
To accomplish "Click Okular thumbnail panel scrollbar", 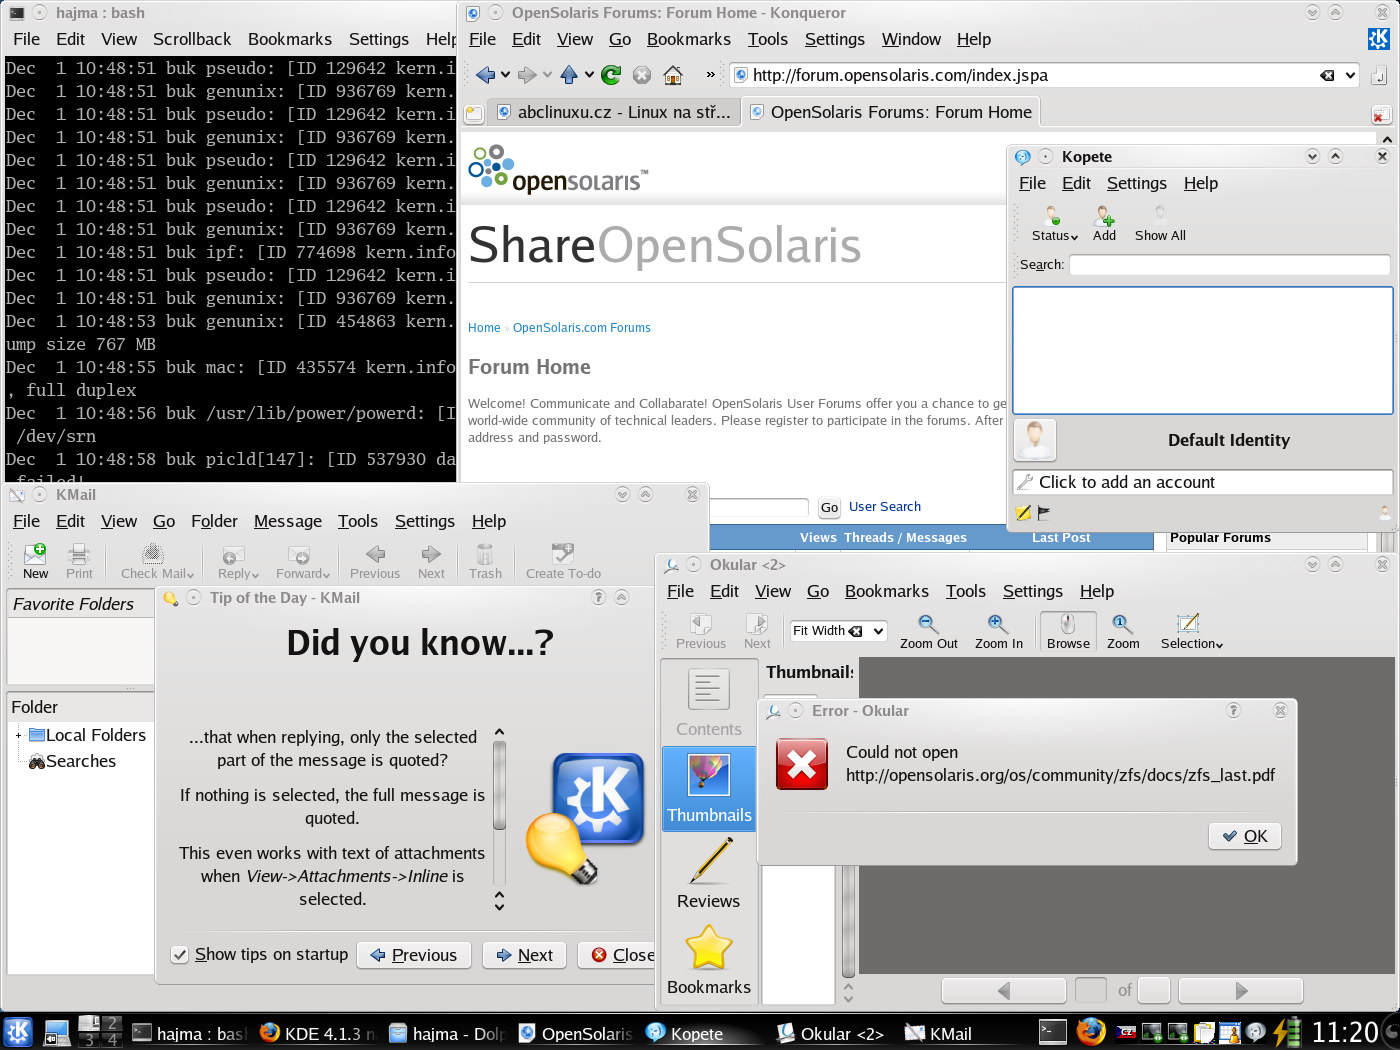I will point(848,920).
